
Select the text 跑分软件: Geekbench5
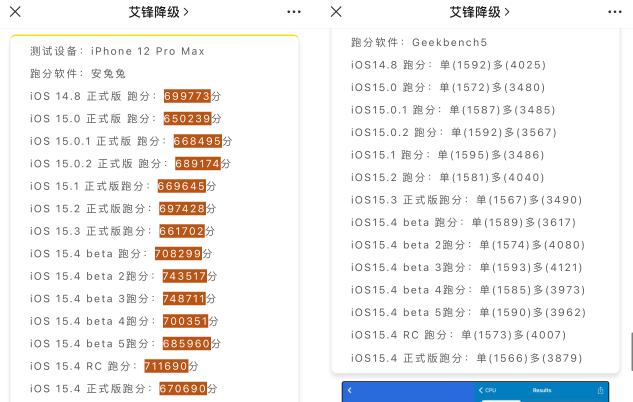[x=419, y=42]
